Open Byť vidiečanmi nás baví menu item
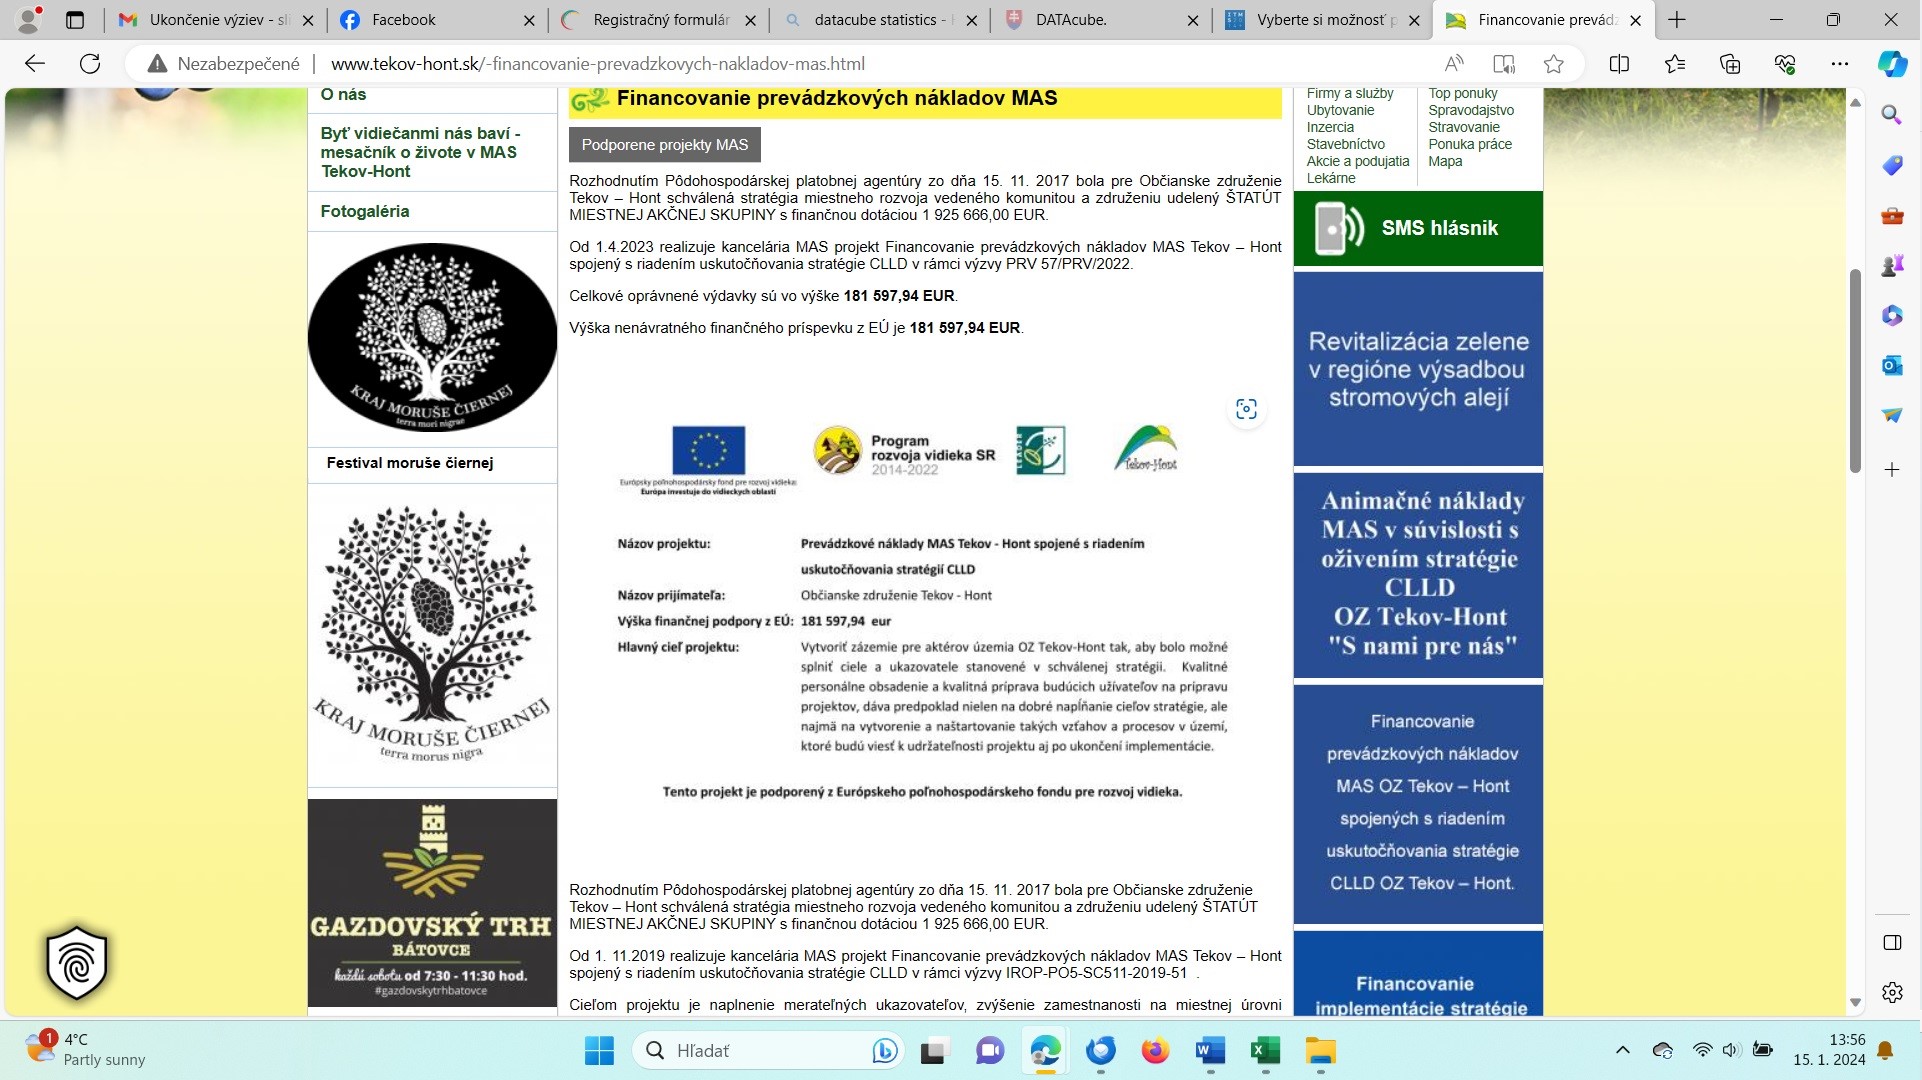The image size is (1922, 1080). coord(420,152)
